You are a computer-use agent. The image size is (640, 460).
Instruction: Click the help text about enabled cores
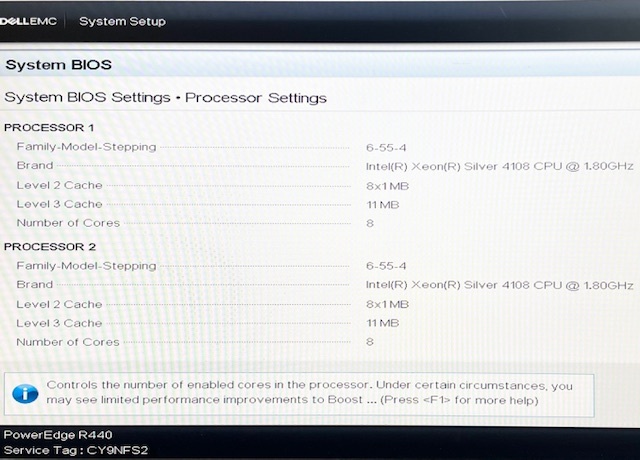(x=309, y=393)
